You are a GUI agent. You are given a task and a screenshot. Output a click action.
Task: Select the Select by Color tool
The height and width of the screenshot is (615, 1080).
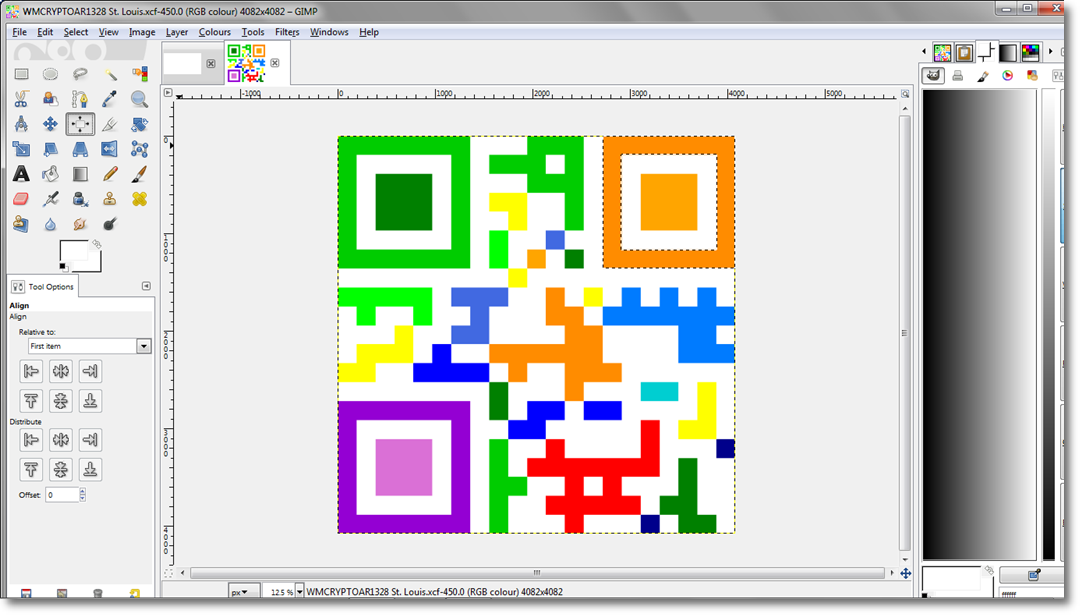coord(139,74)
